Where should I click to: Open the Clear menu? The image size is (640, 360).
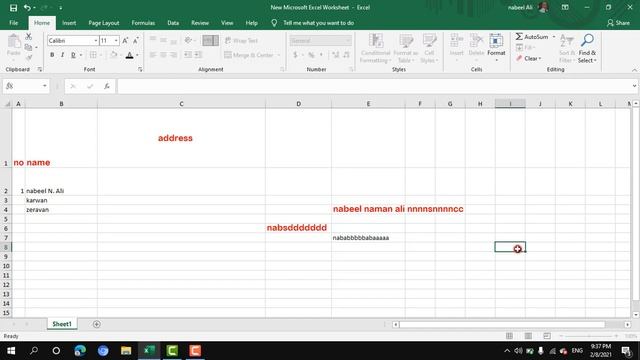pos(529,58)
